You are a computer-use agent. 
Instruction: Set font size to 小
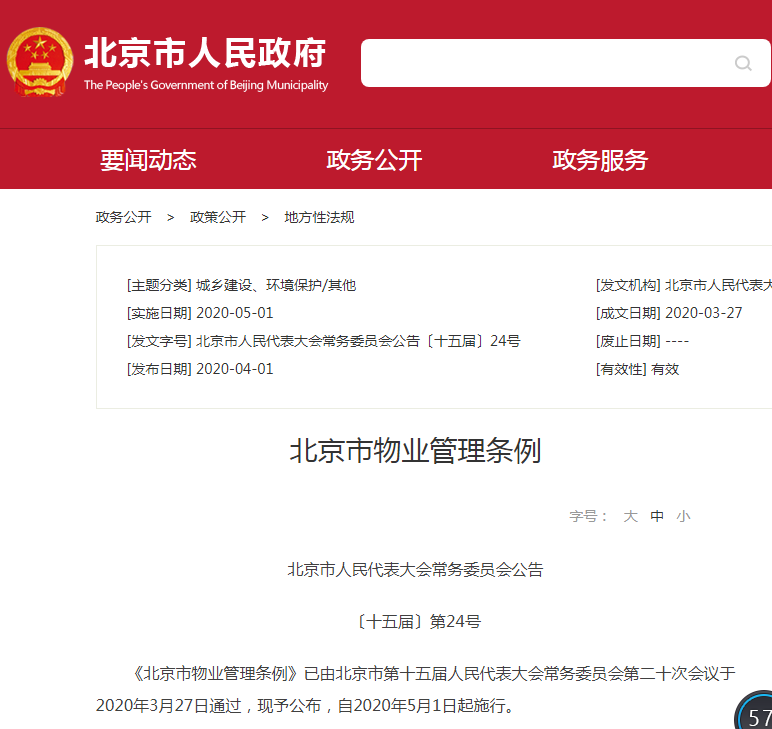[683, 516]
